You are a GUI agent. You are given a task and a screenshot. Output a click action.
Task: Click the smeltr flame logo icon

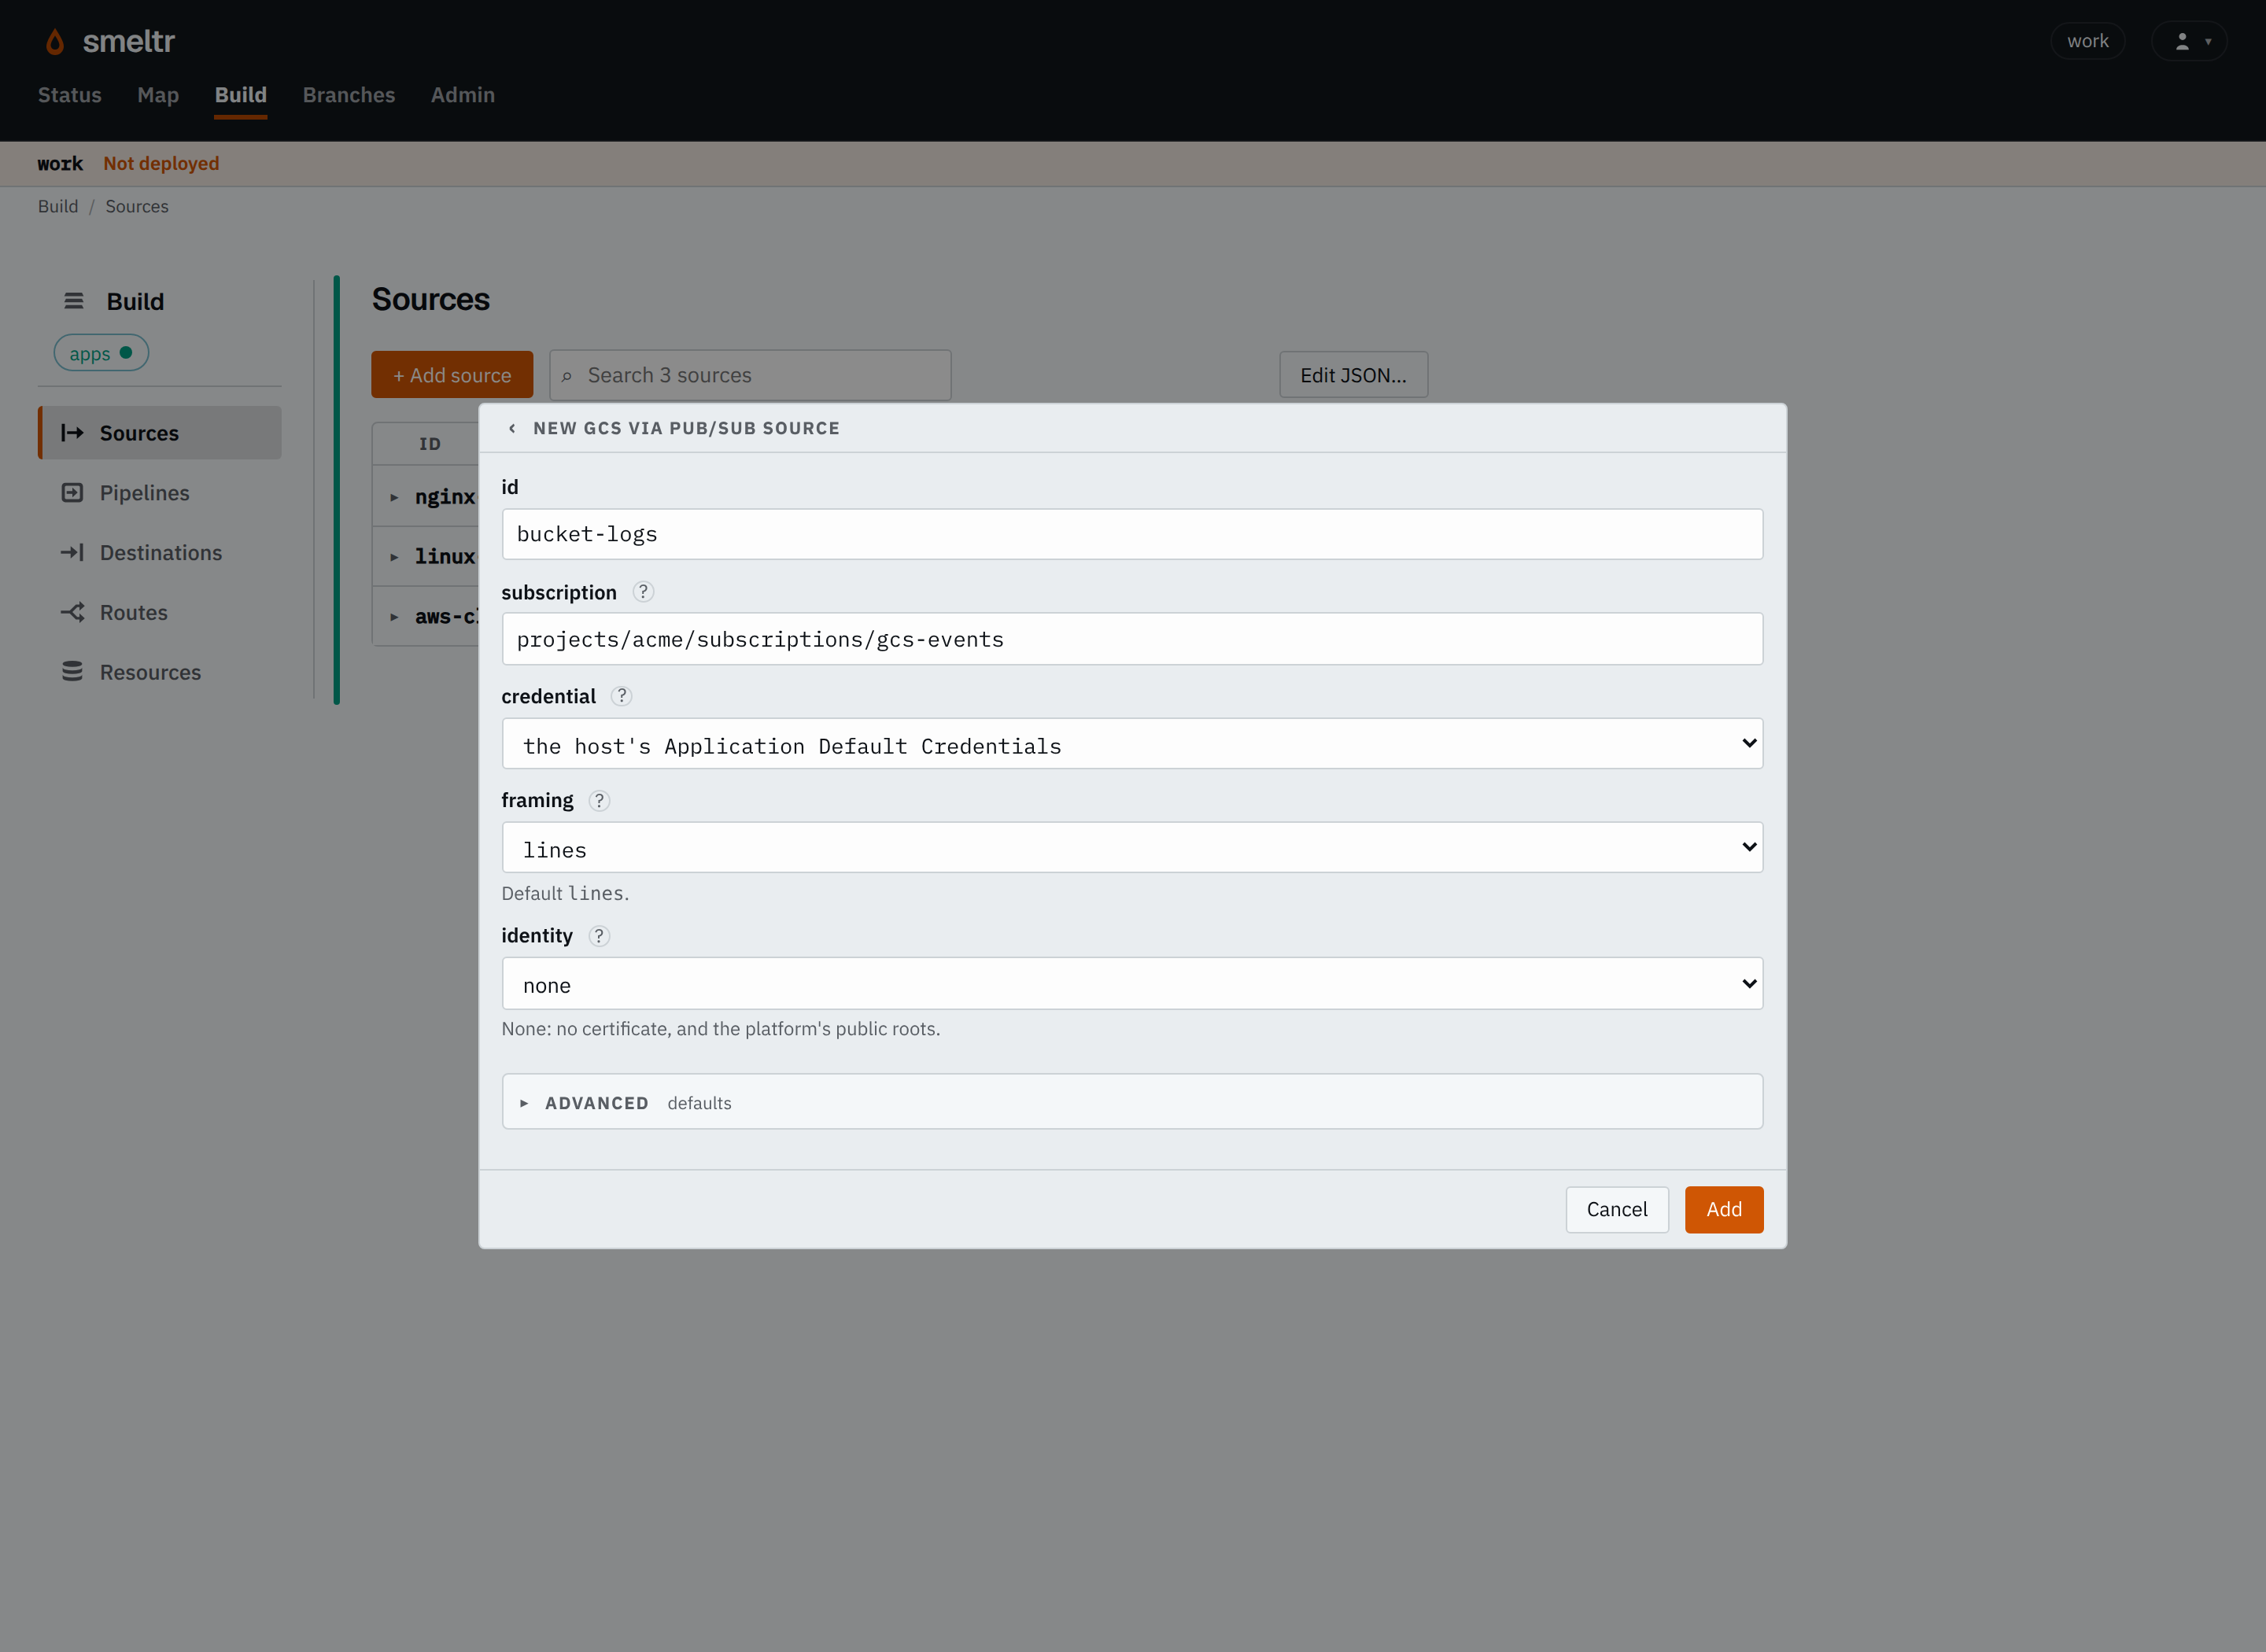(x=55, y=41)
